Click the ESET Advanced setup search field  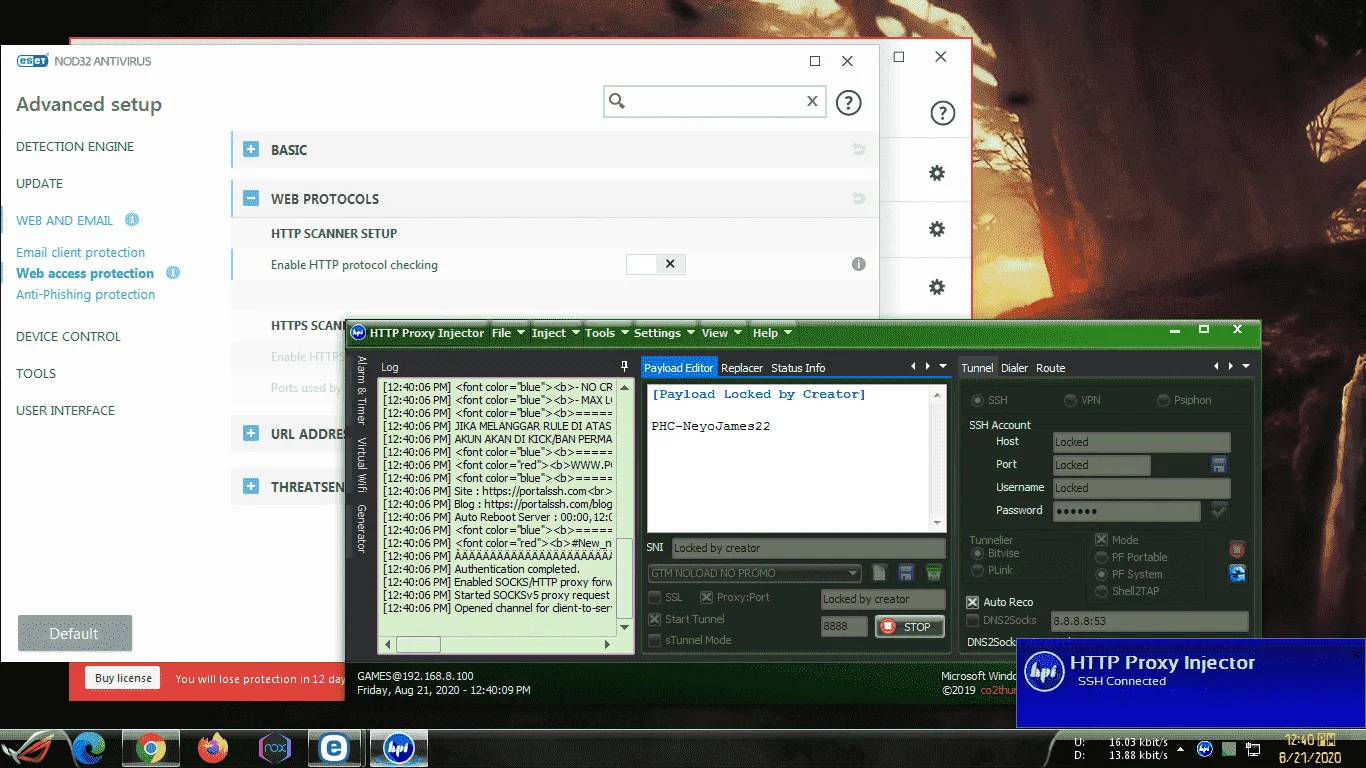pos(715,101)
